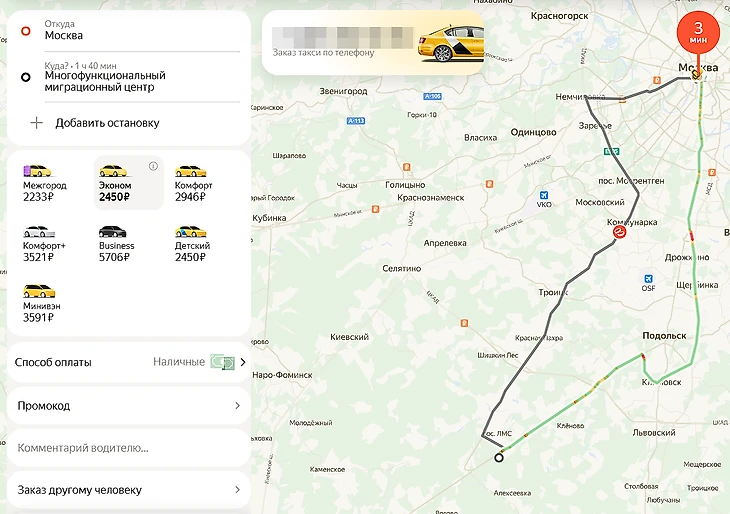The width and height of the screenshot is (730, 514).
Task: Click the black destination circle marker
Action: (499, 458)
